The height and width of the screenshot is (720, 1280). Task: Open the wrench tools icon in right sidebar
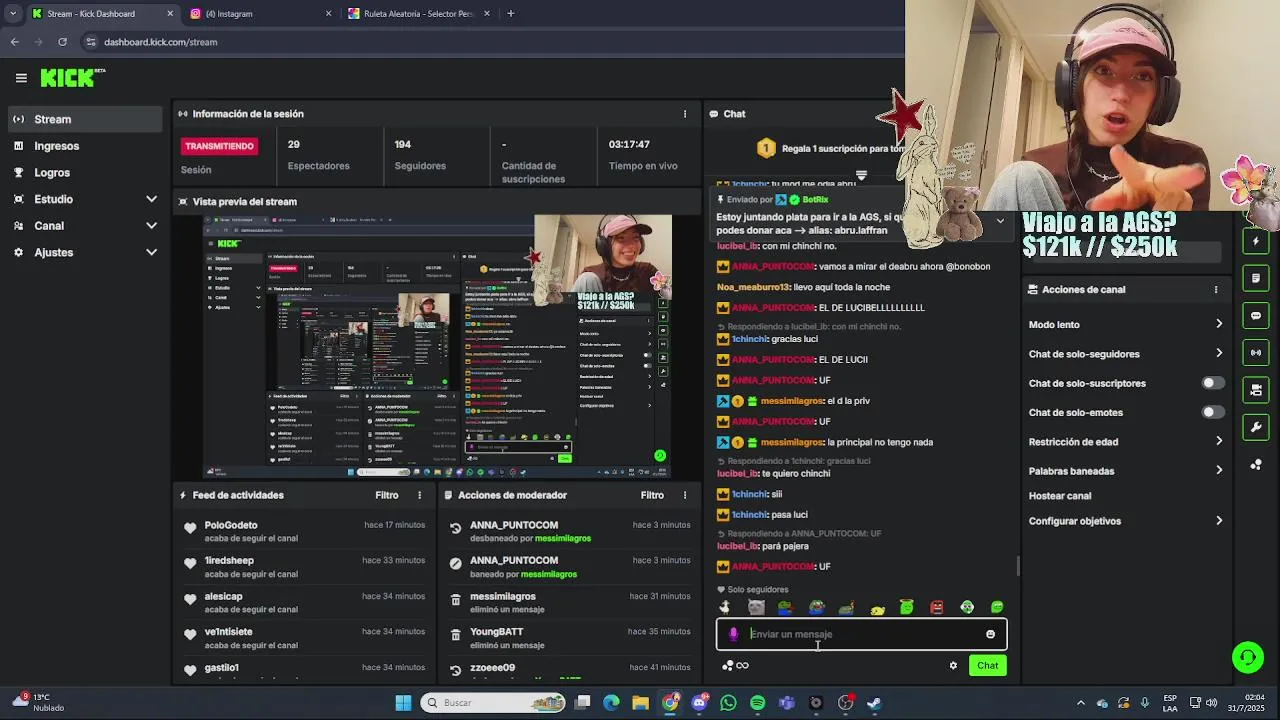[1256, 427]
